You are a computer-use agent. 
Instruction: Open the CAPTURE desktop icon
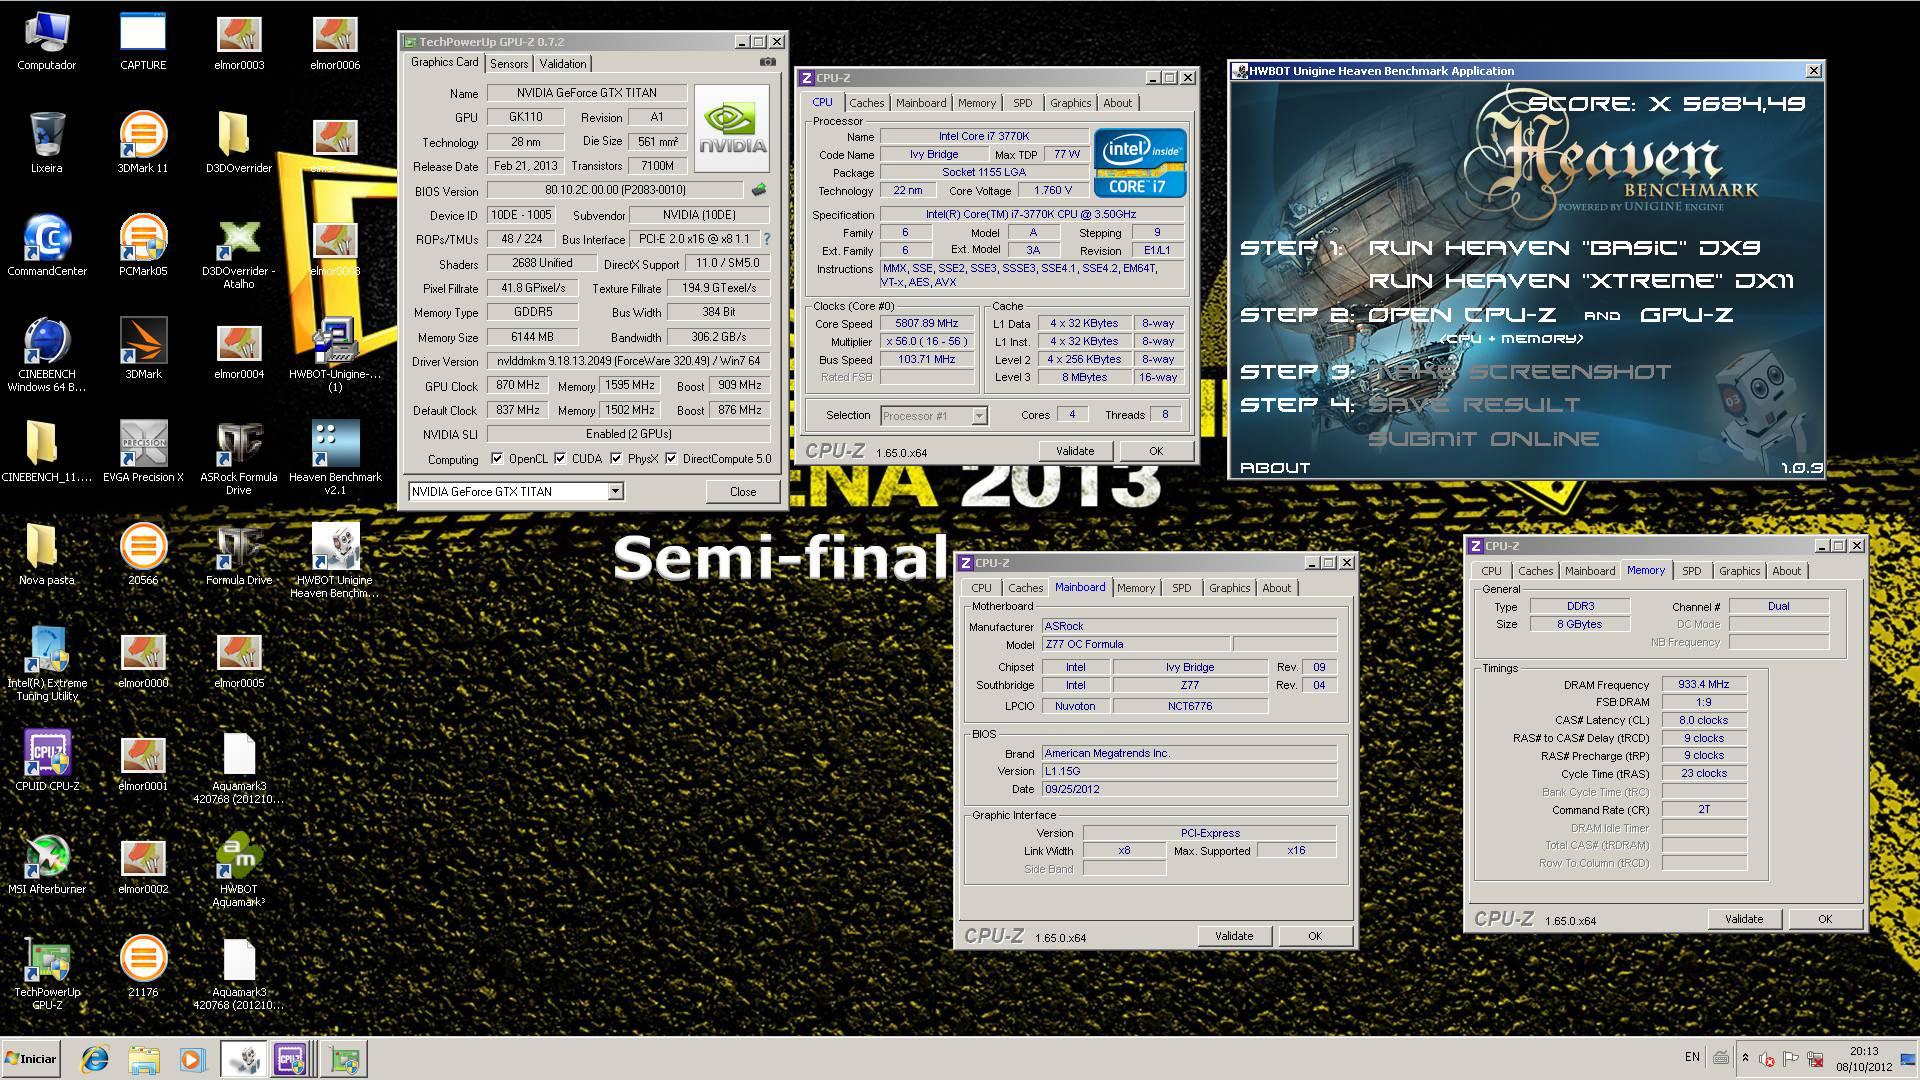143,42
